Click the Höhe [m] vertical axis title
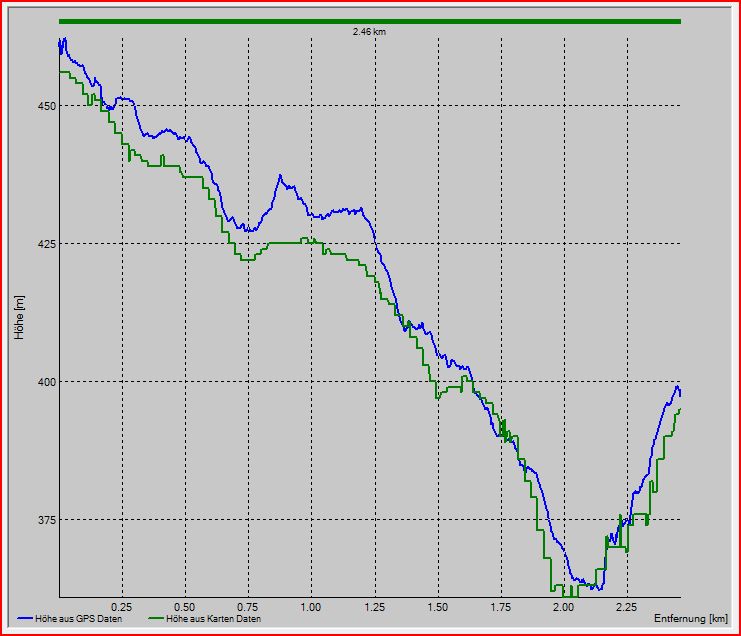741x636 pixels. click(x=19, y=317)
